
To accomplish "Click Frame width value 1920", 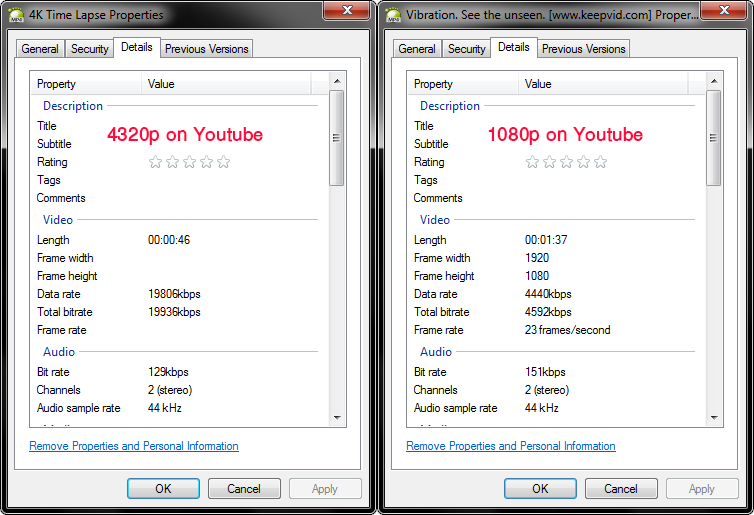I will (x=537, y=258).
